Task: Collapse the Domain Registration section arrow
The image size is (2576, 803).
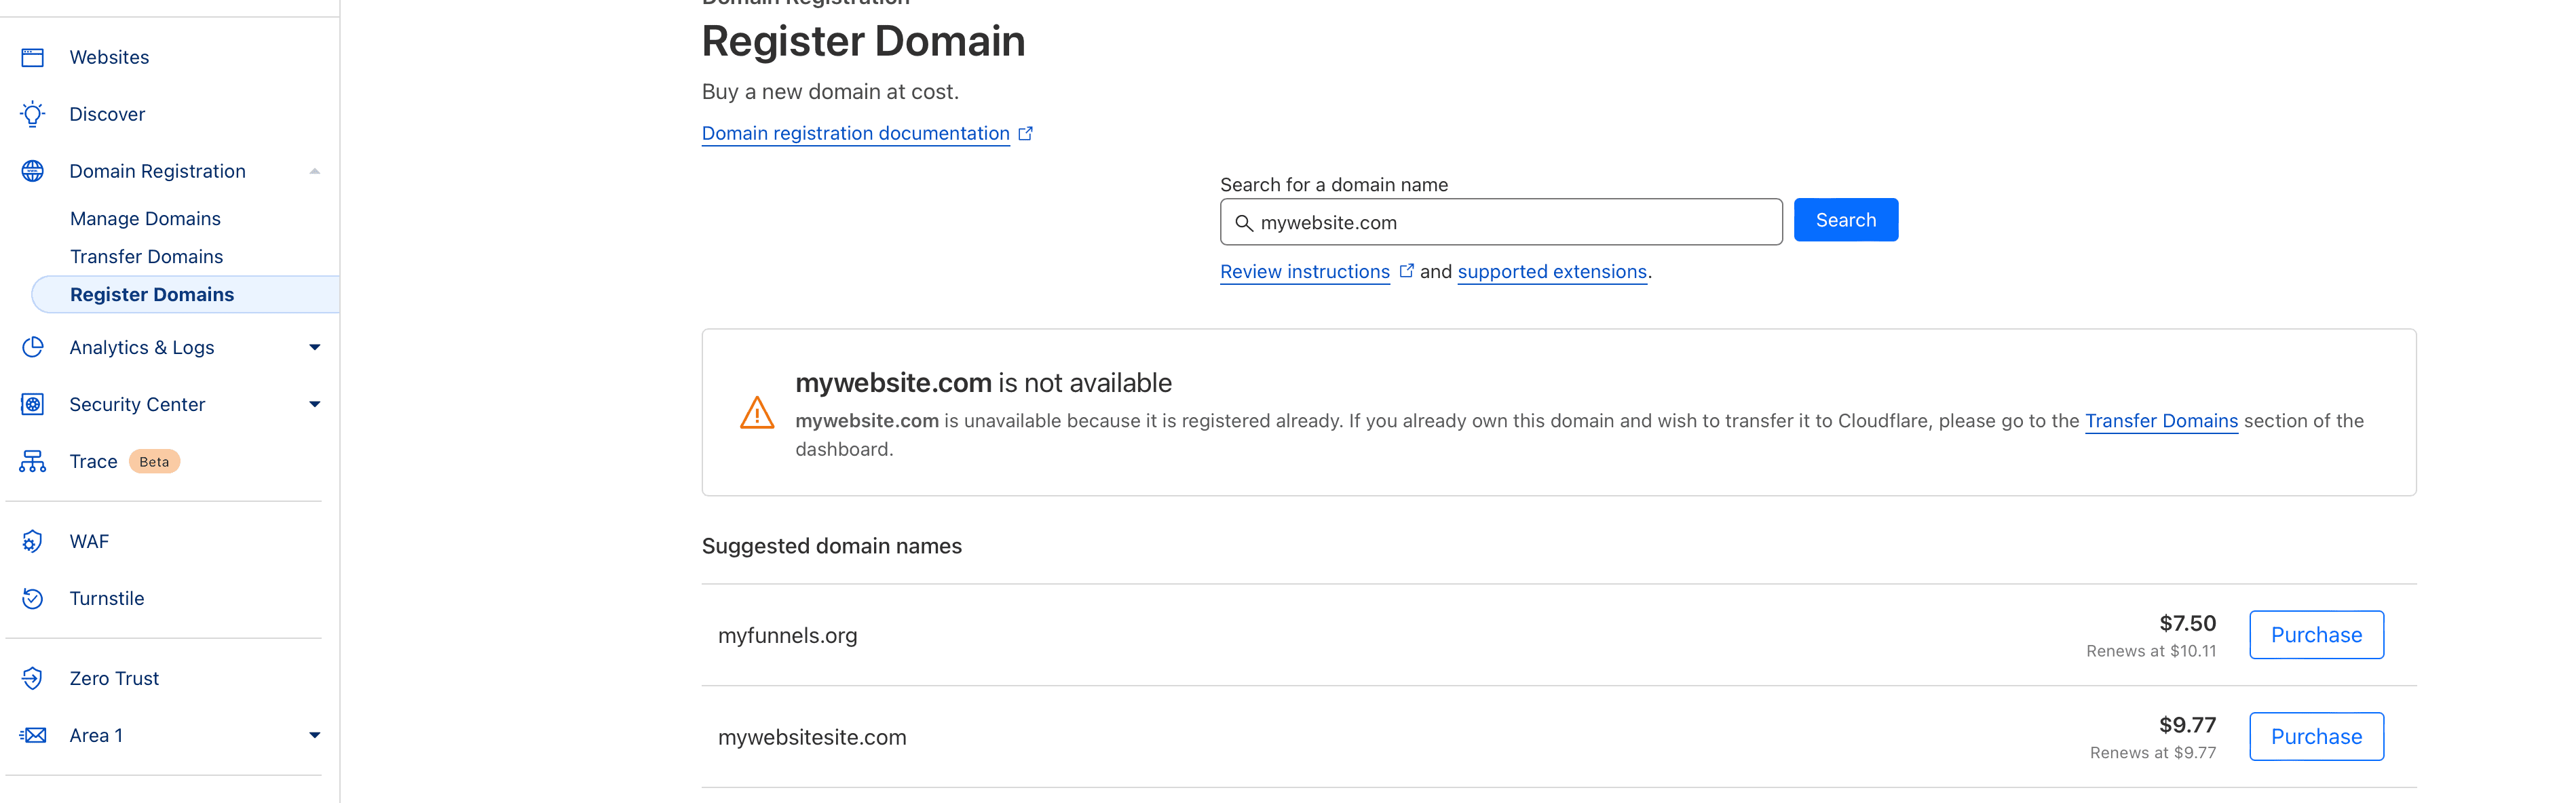Action: click(x=314, y=171)
